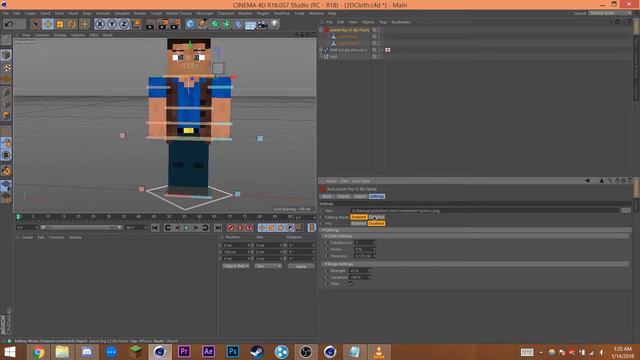The height and width of the screenshot is (360, 640).
Task: Click Render View clapperboard icon
Action: (150, 24)
